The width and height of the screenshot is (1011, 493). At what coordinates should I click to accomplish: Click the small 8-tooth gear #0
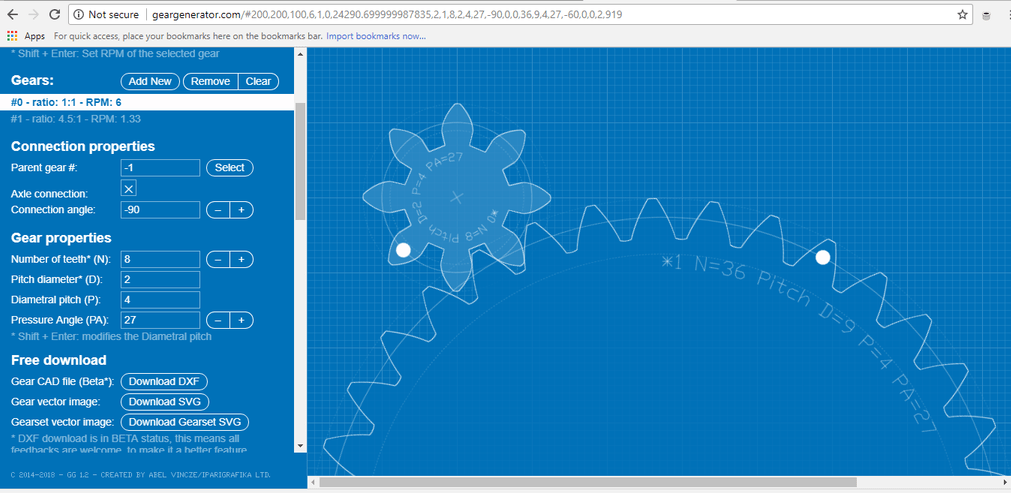(x=456, y=197)
